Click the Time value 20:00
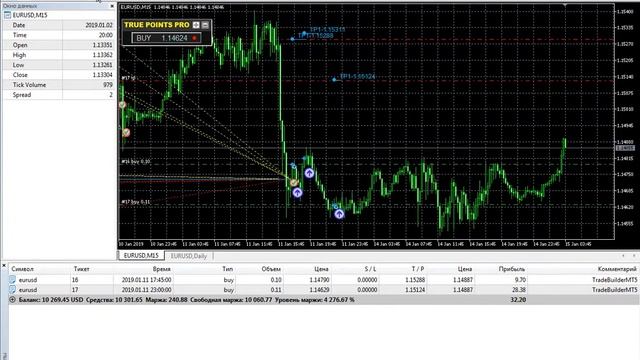Screen dimensions: 640x360 tap(106, 35)
